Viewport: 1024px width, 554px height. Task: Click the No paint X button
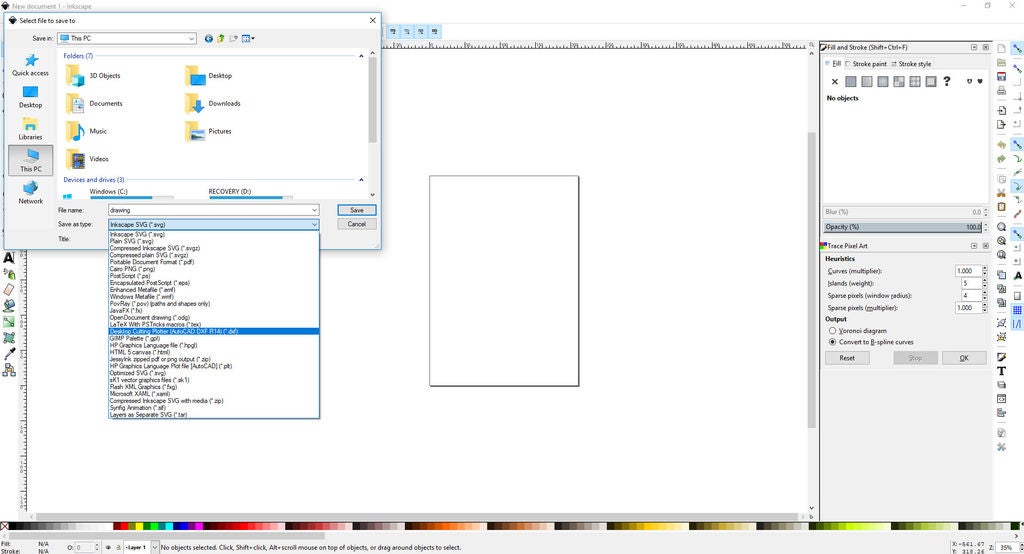835,82
